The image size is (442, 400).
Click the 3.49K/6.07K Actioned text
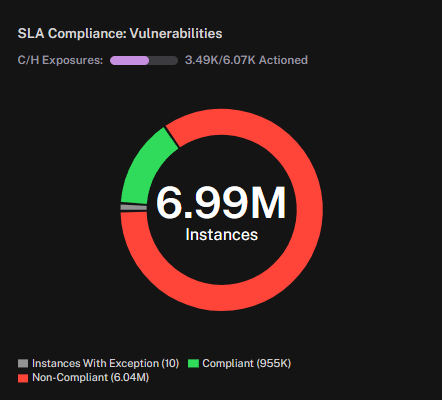pos(246,60)
